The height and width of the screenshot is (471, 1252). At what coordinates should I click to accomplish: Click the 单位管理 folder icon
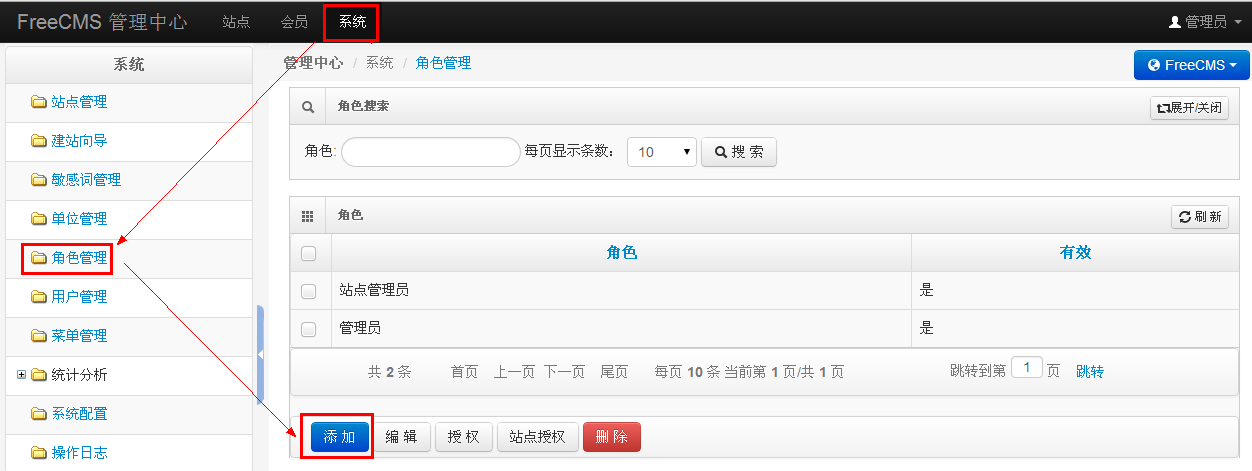pos(39,219)
